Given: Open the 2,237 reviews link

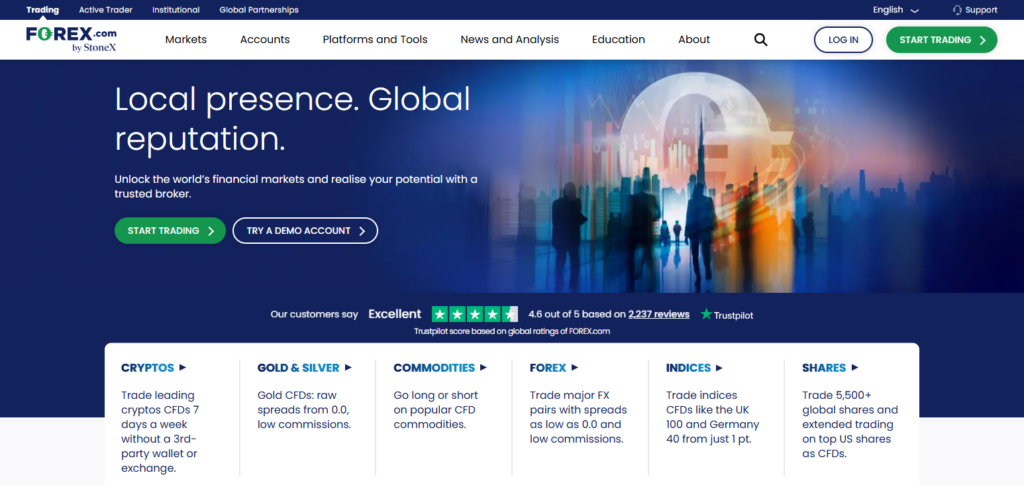Looking at the screenshot, I should click(659, 314).
